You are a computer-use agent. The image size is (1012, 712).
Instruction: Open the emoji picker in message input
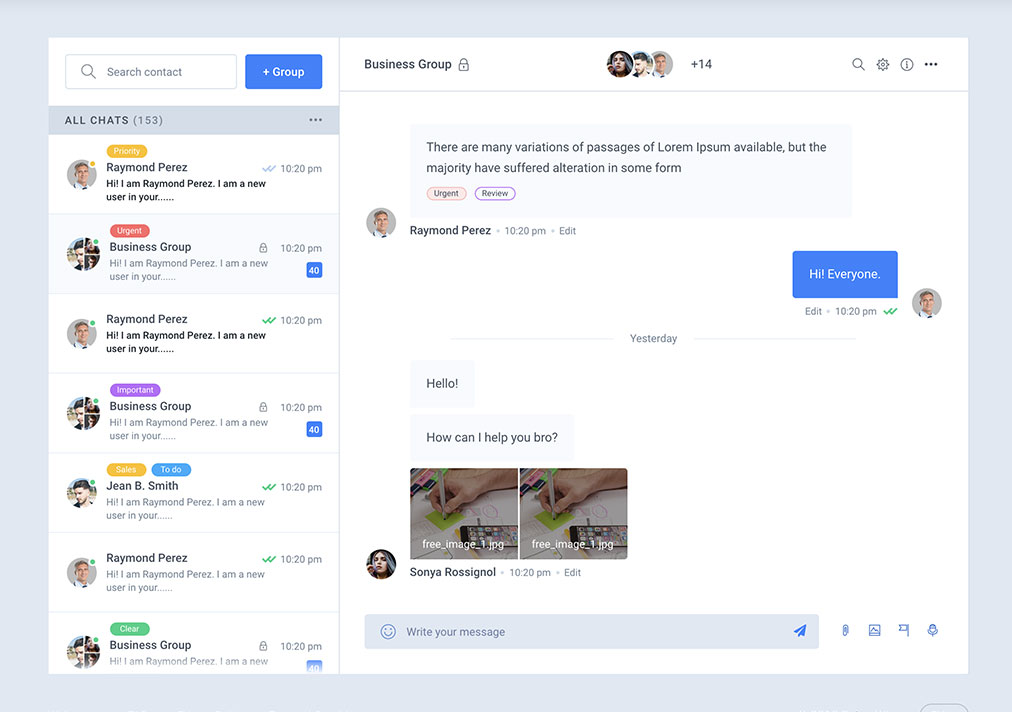386,631
